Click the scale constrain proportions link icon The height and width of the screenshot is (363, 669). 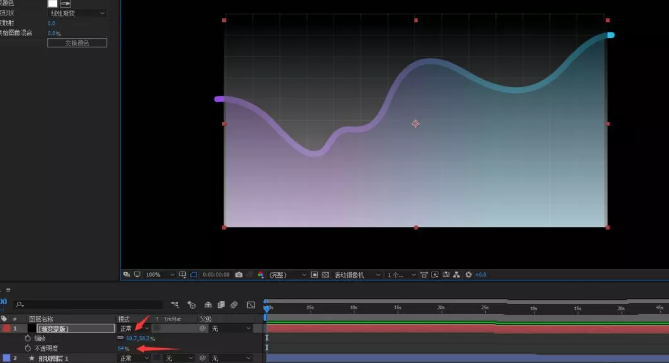[x=120, y=338]
